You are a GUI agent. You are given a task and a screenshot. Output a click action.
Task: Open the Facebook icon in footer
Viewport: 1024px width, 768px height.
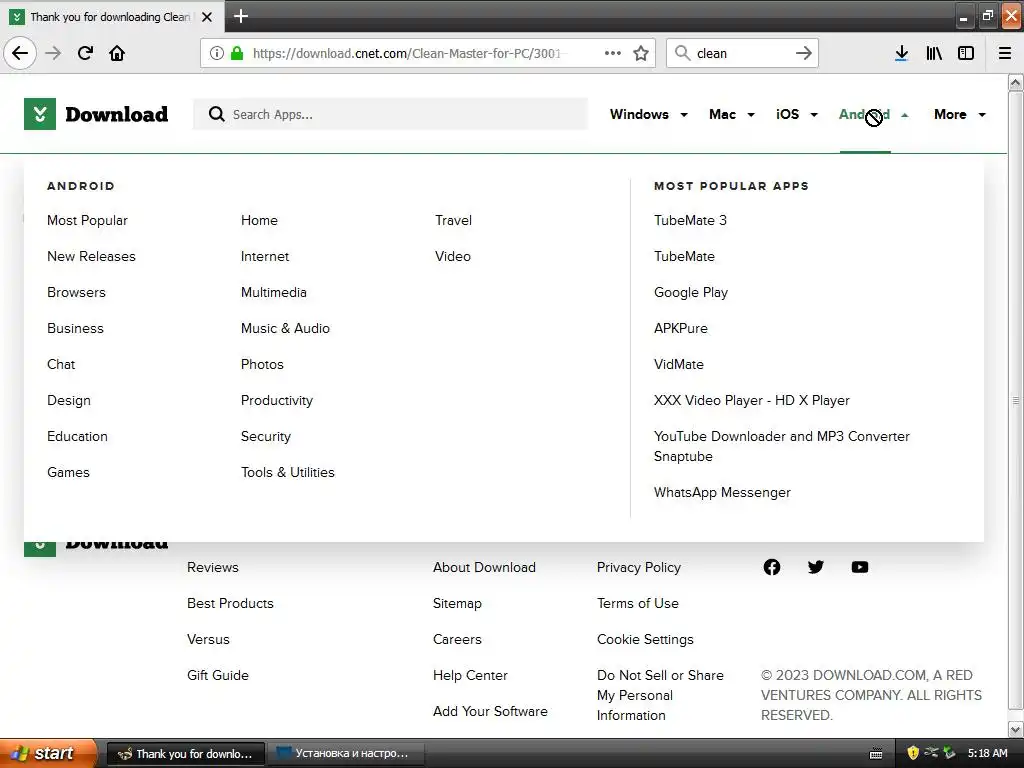[x=772, y=567]
